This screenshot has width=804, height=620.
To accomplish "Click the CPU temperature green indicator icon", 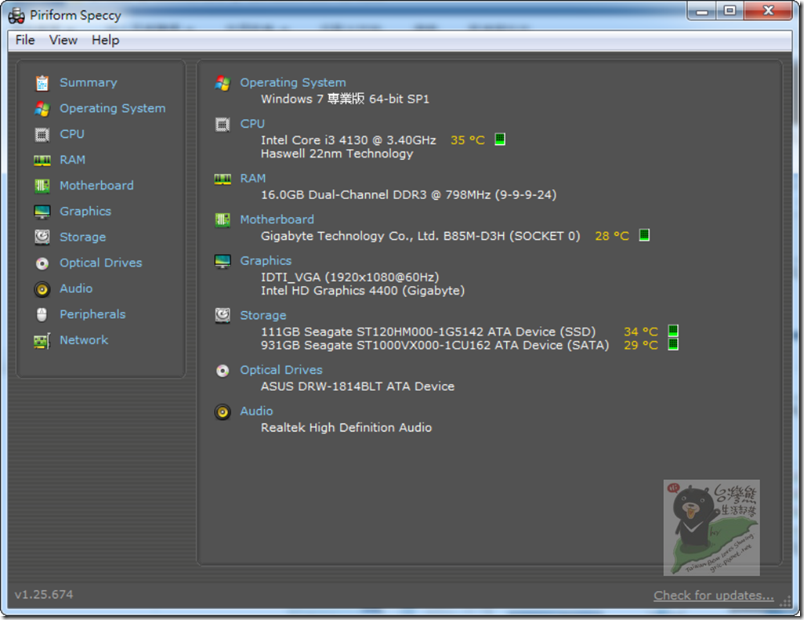I will (500, 139).
